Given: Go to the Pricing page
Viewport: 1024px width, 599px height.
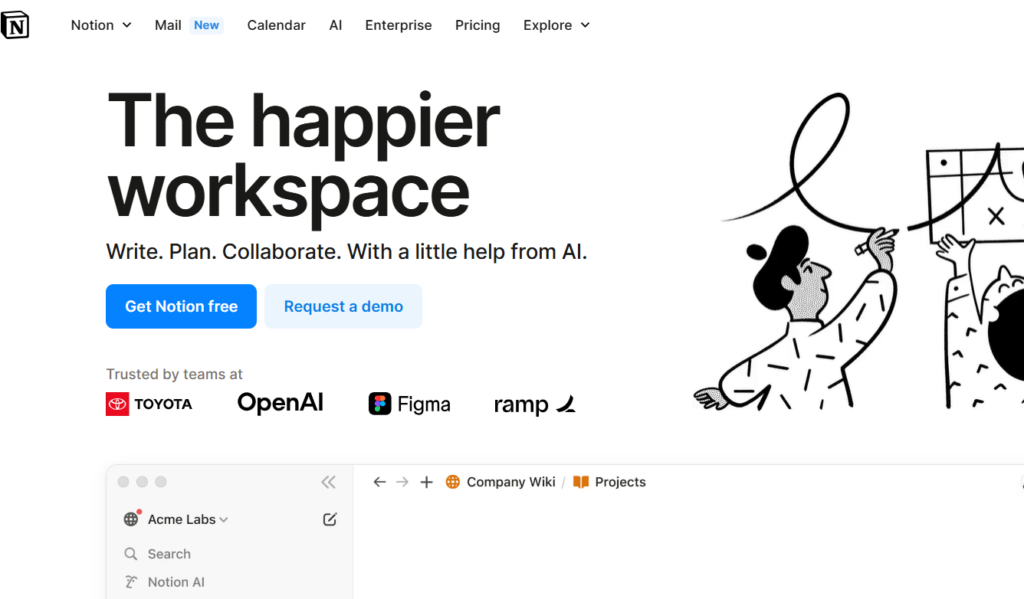Looking at the screenshot, I should (x=477, y=25).
